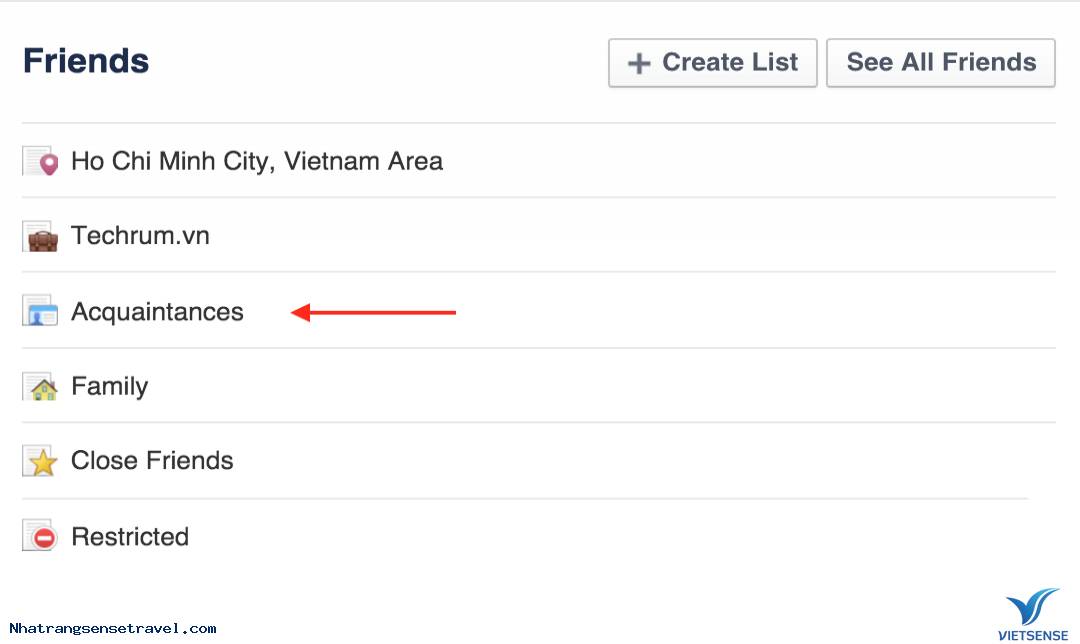Open the Create List dialog
The width and height of the screenshot is (1080, 644).
point(712,62)
